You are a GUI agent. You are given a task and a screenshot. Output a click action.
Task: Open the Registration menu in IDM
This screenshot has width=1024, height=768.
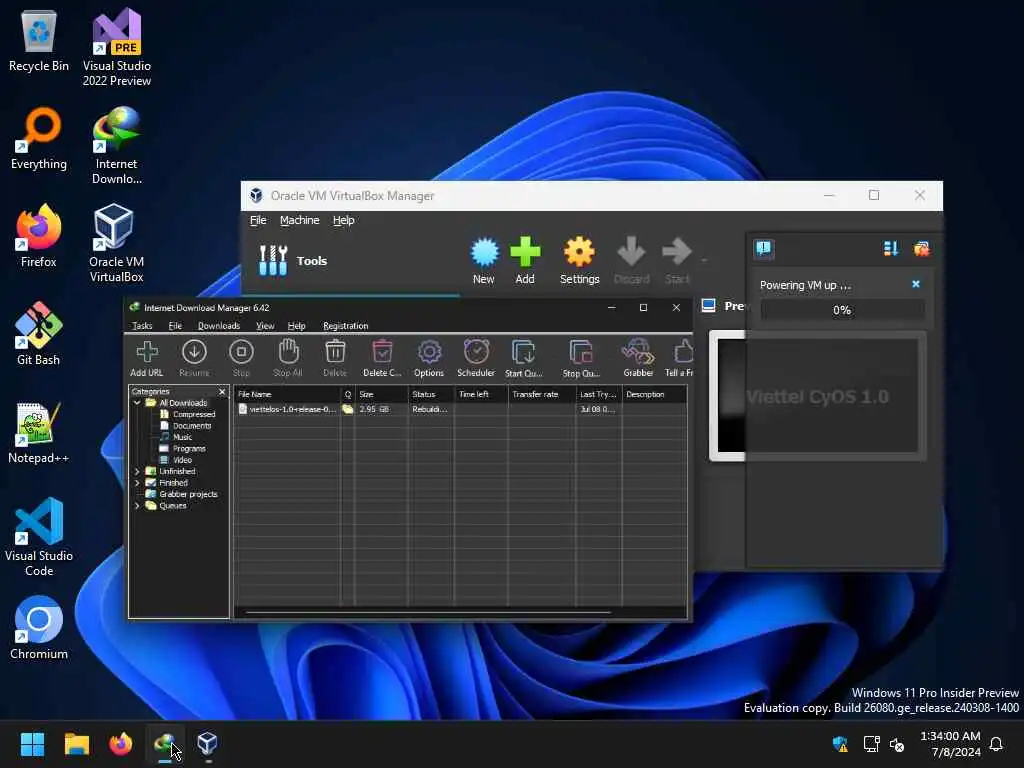click(345, 325)
